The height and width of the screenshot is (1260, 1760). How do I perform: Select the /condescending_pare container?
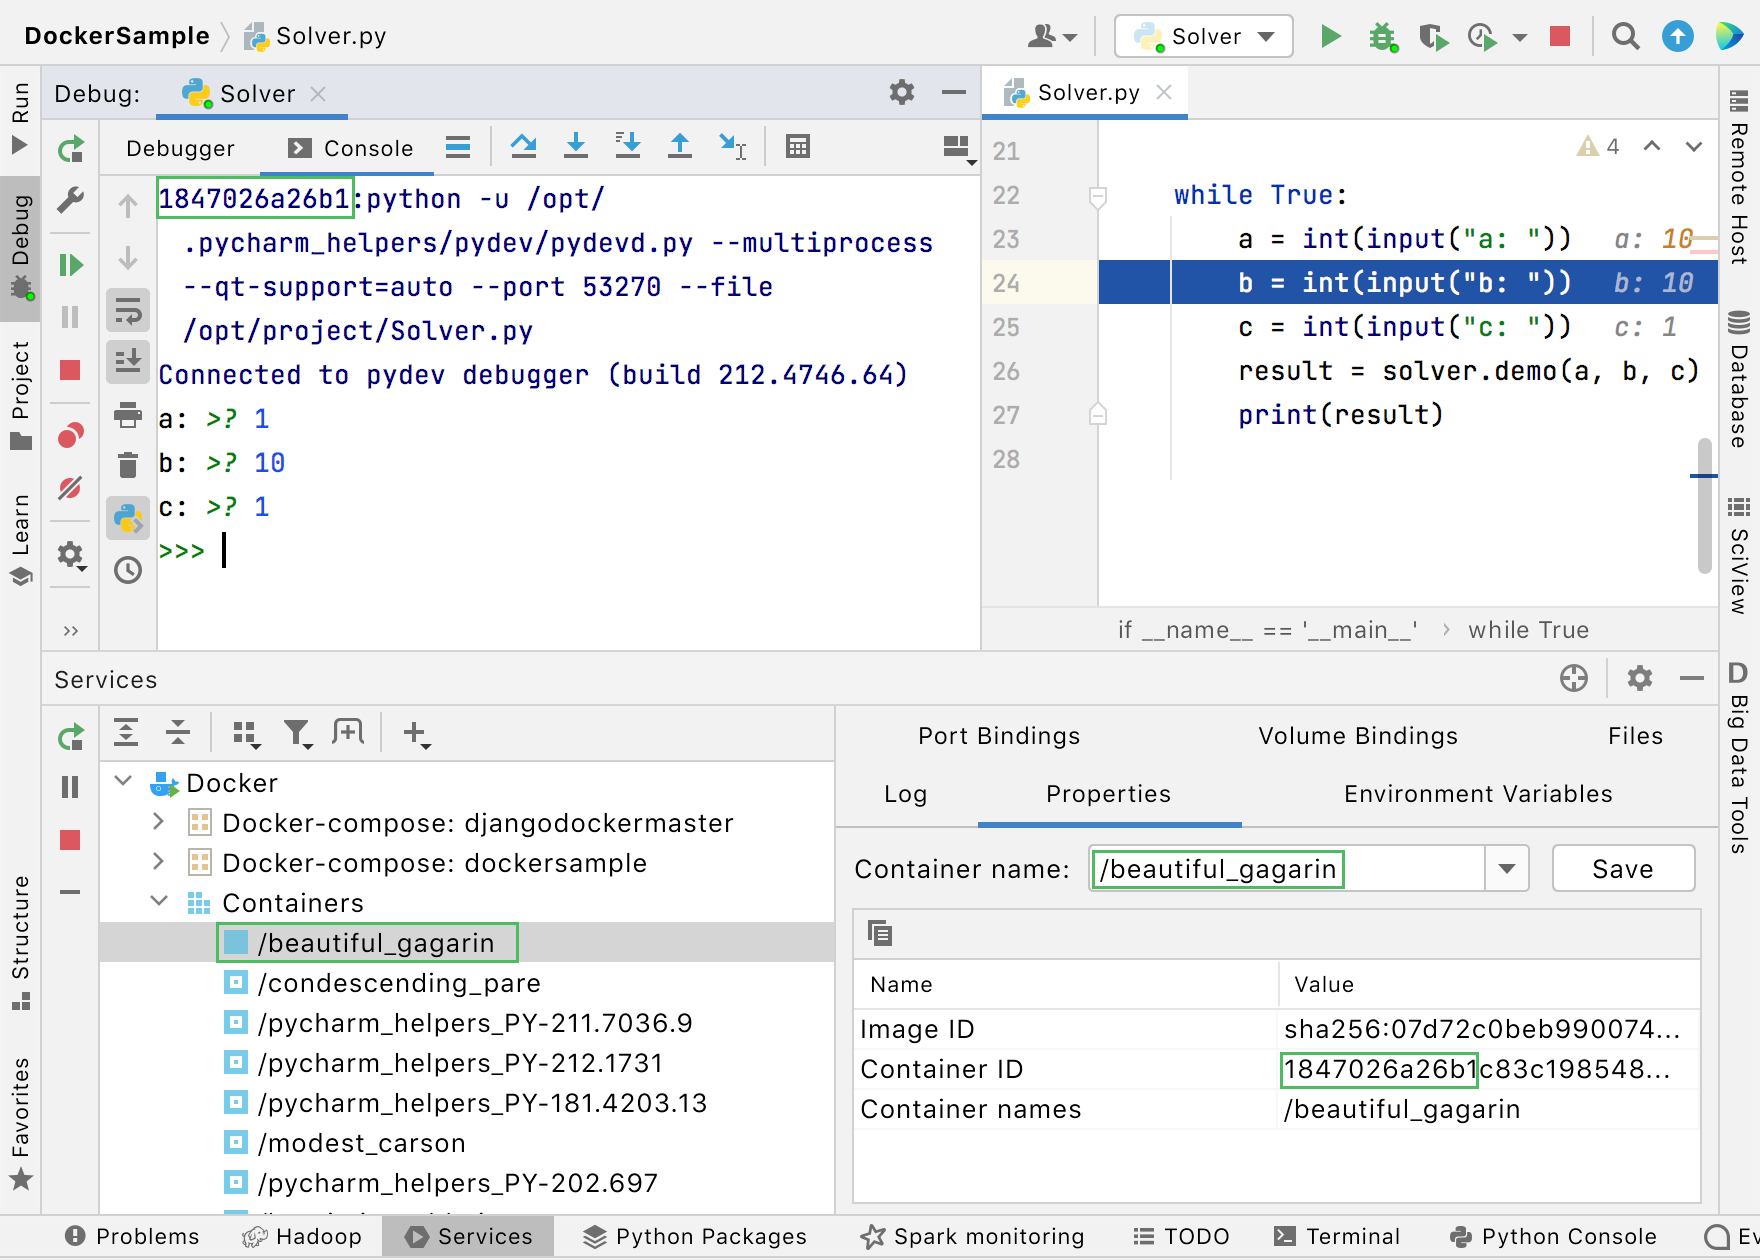(397, 983)
